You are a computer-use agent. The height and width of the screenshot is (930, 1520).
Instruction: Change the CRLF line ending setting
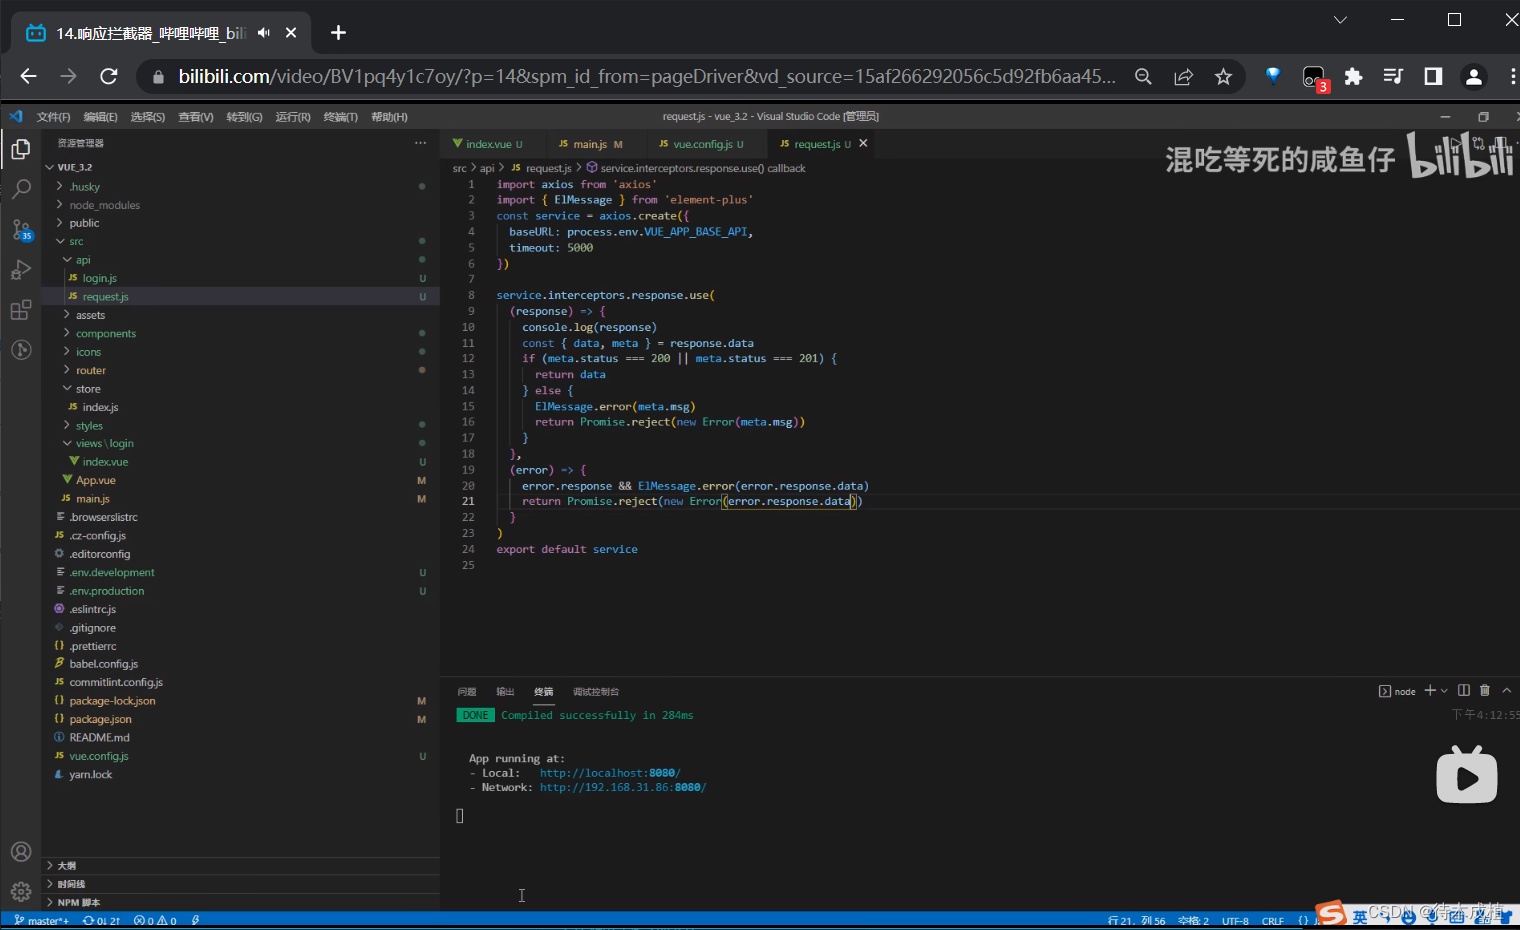point(1273,921)
